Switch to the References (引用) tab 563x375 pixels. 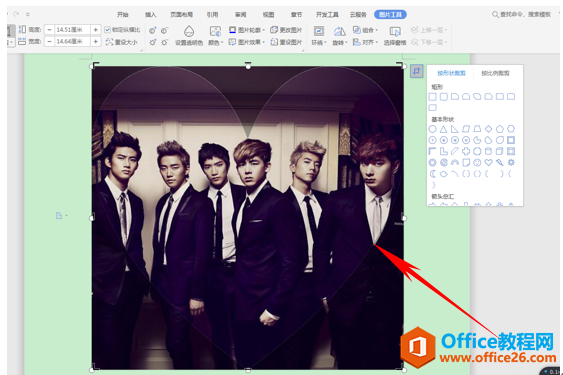pos(212,14)
